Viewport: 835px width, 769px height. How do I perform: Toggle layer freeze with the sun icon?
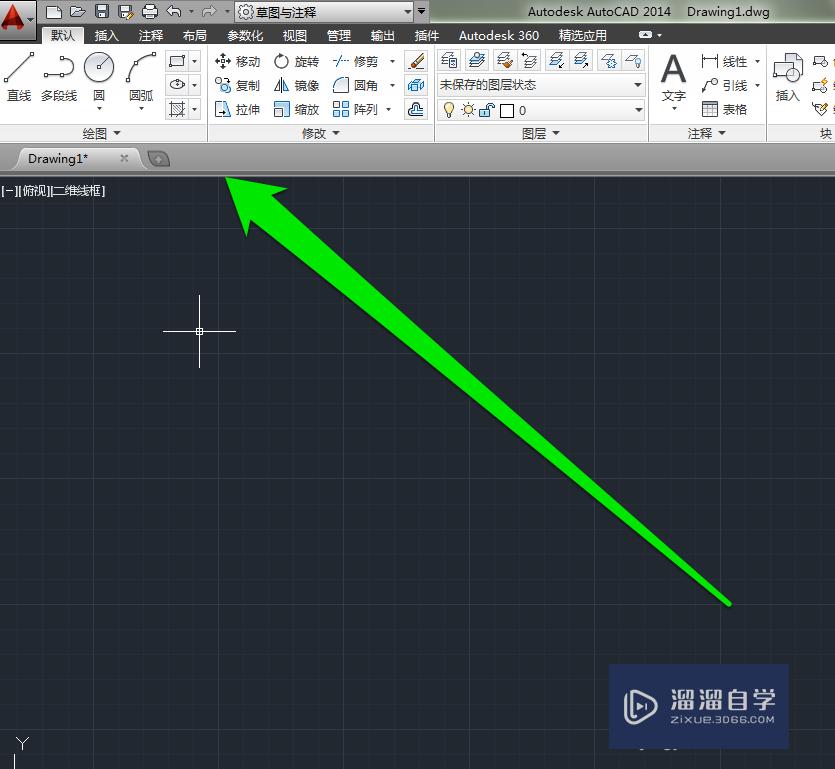pyautogui.click(x=466, y=110)
